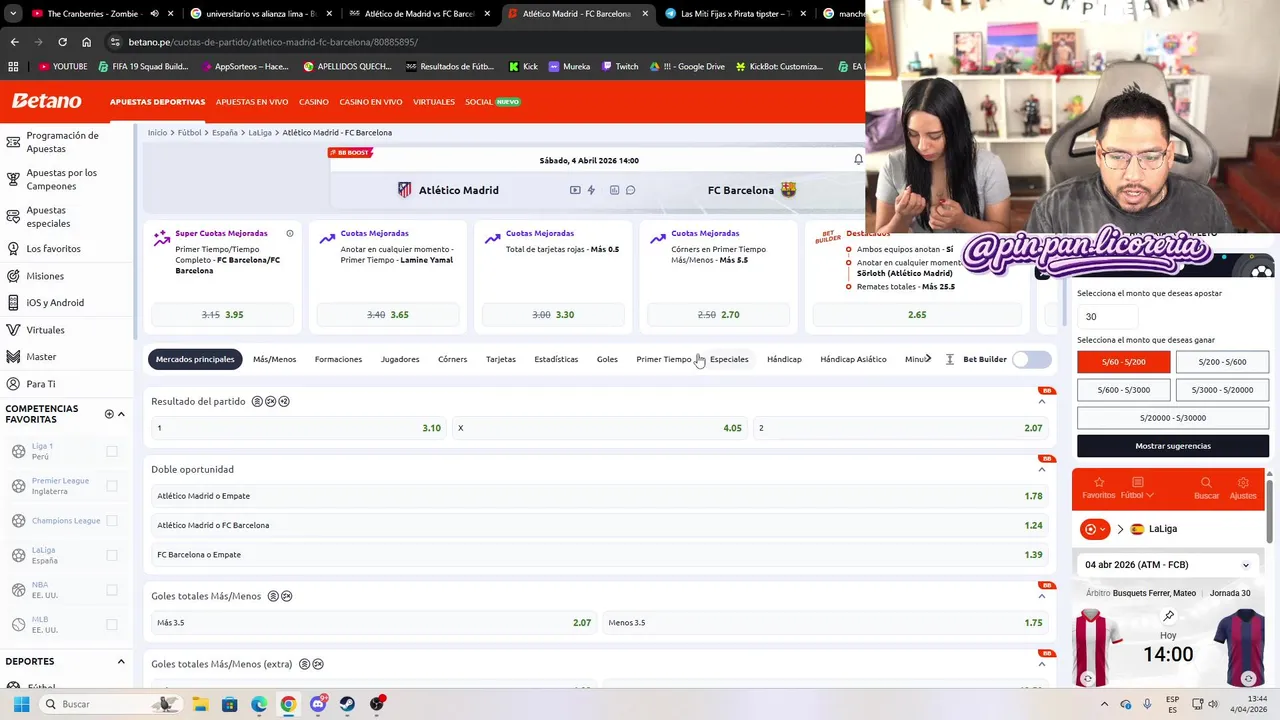Click the iOS y Android phone icon
Image resolution: width=1280 pixels, height=720 pixels.
point(13,302)
